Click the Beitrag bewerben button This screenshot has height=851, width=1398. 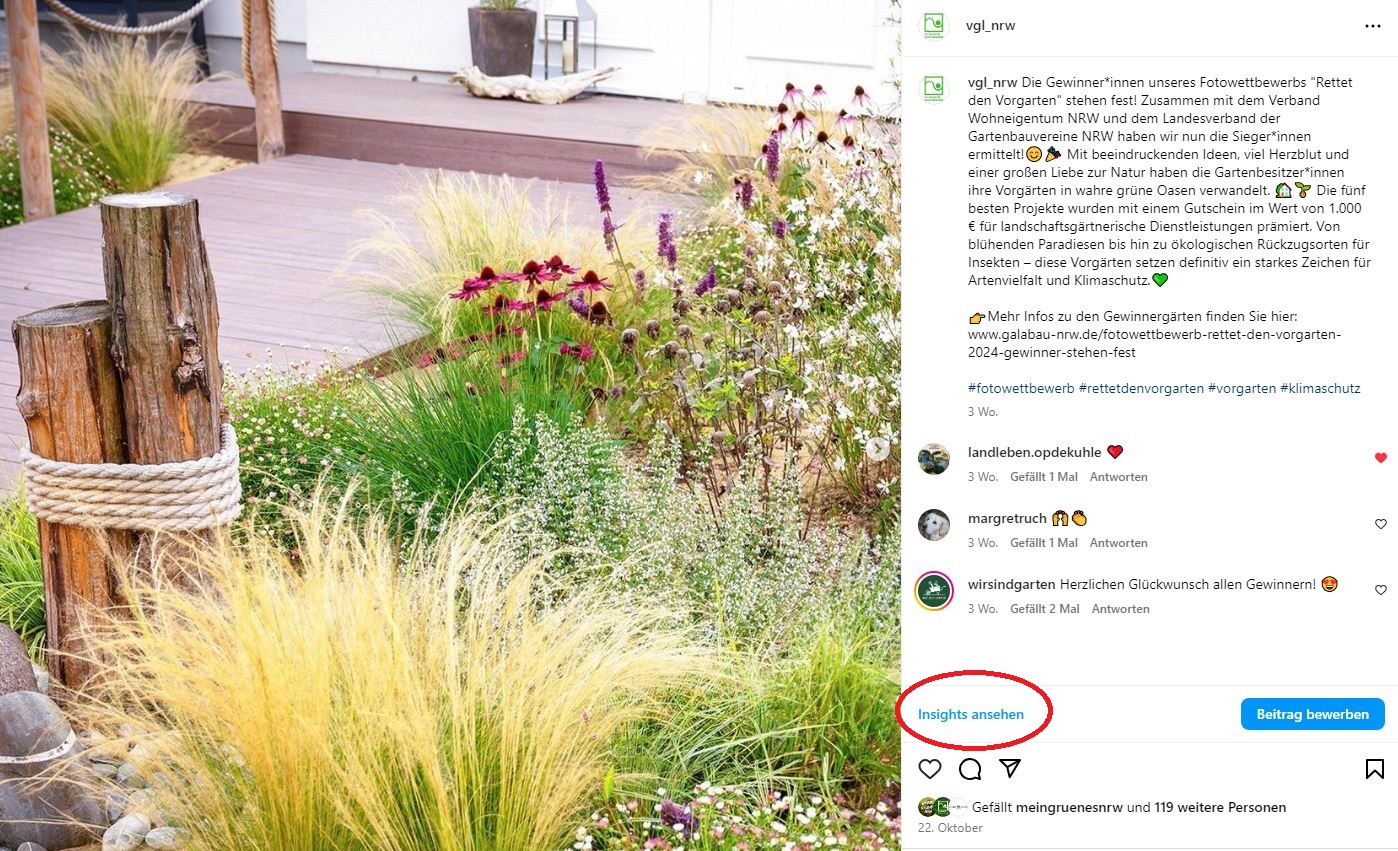[x=1313, y=714]
